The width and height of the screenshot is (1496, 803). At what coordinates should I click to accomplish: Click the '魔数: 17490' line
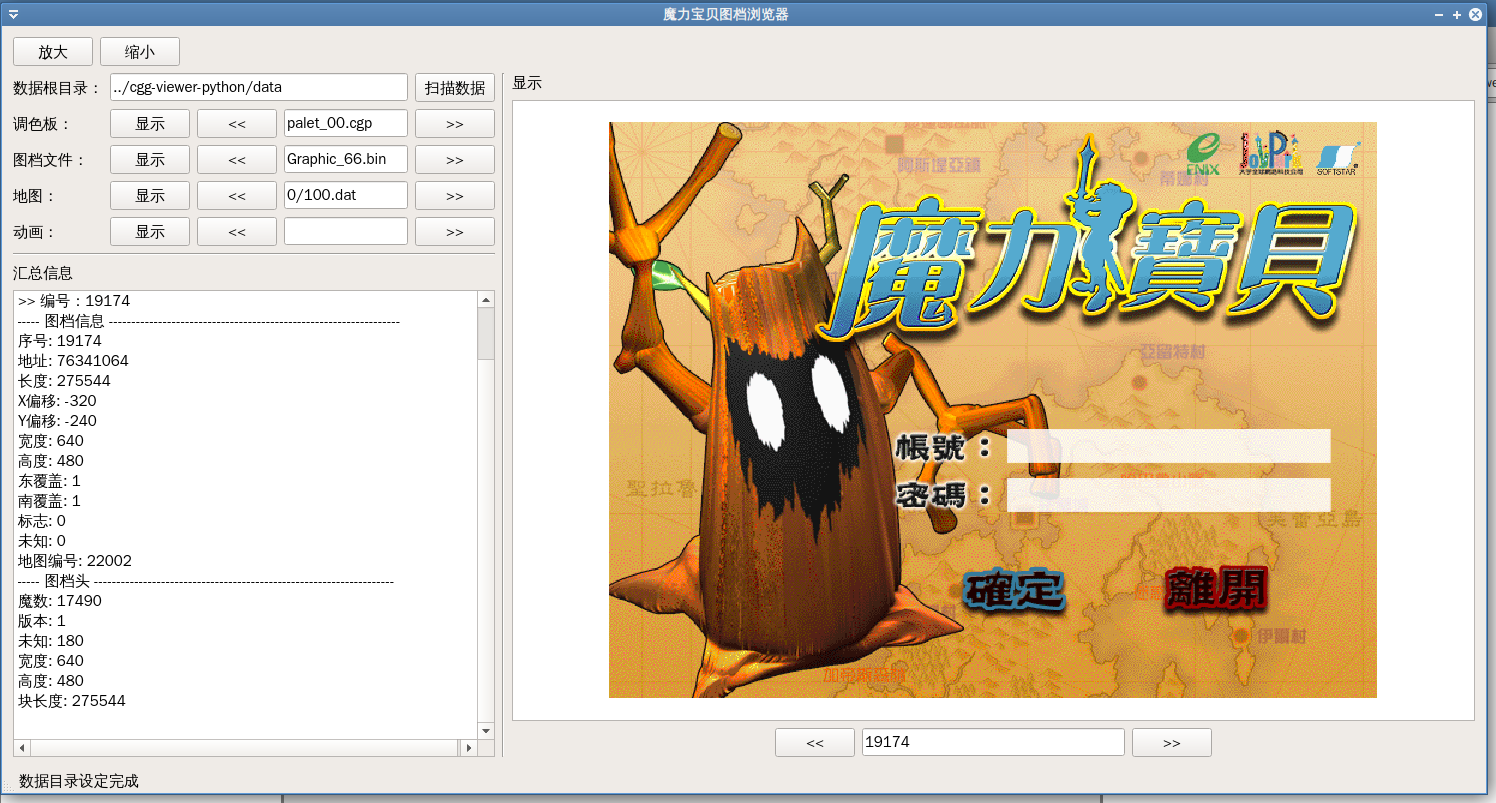pyautogui.click(x=60, y=601)
